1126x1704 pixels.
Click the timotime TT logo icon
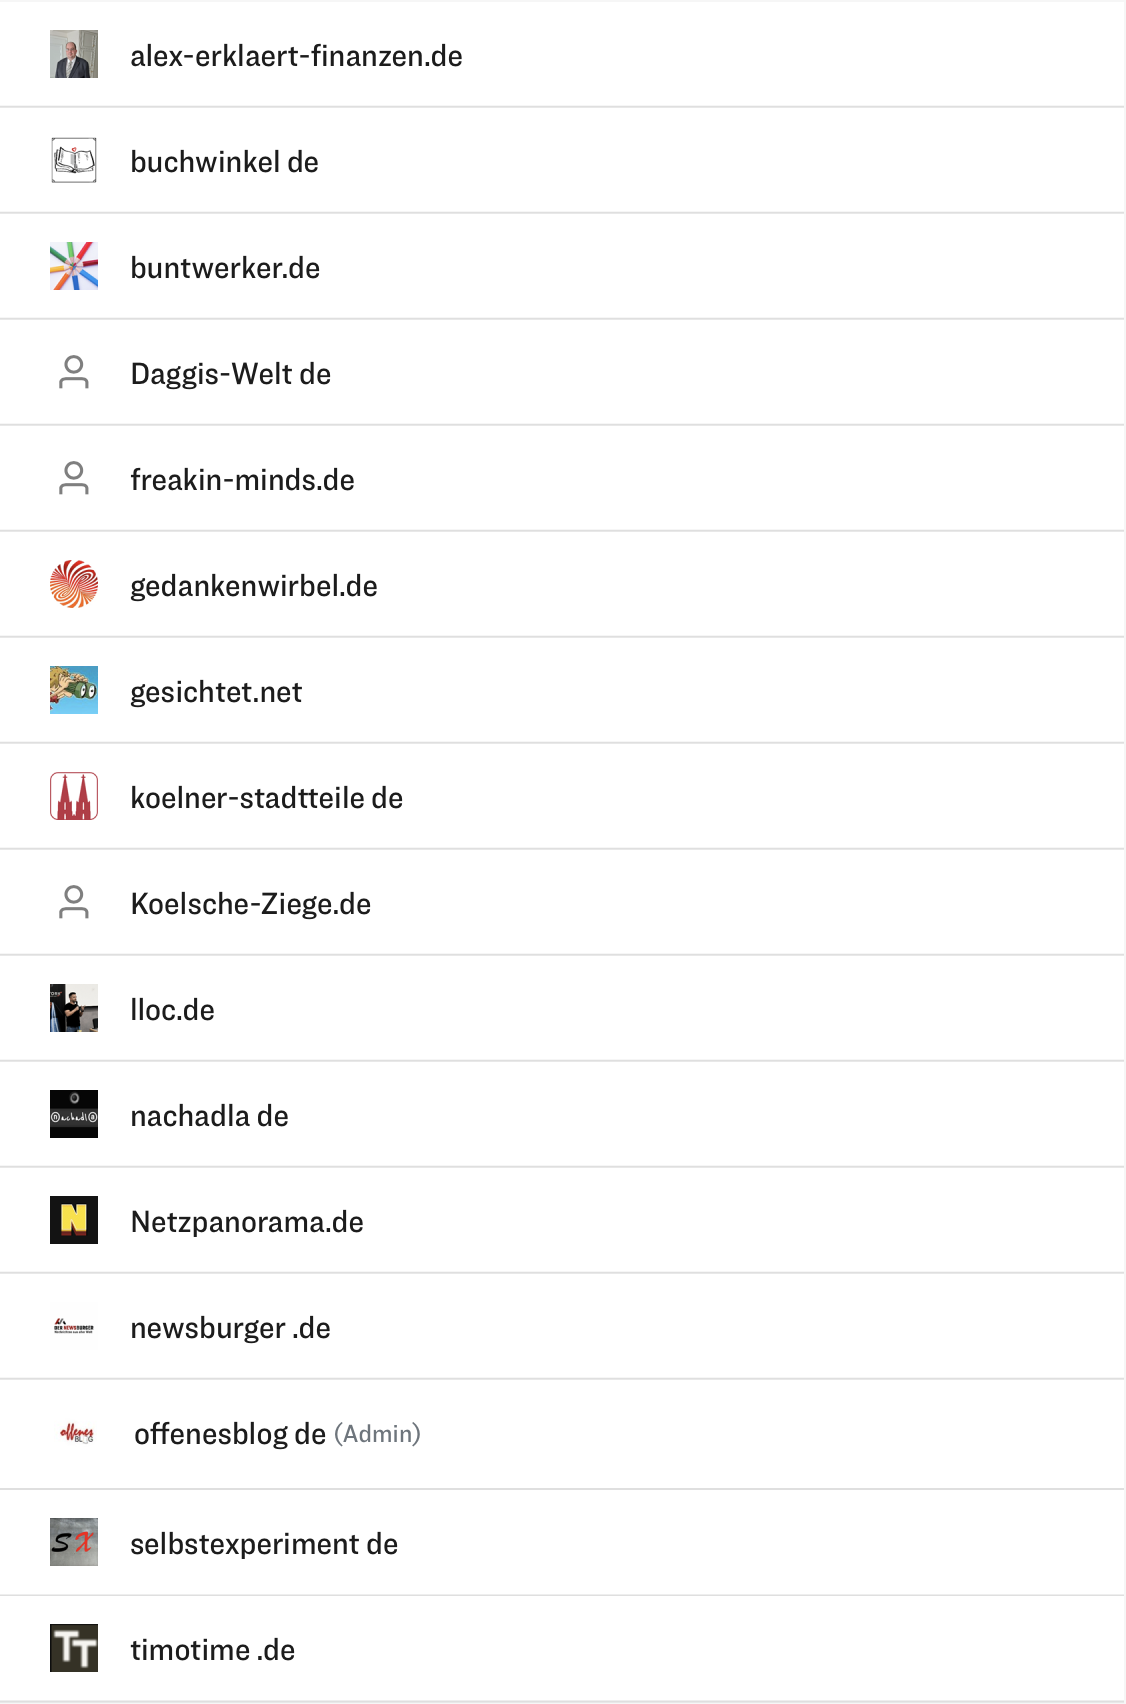pyautogui.click(x=74, y=1648)
